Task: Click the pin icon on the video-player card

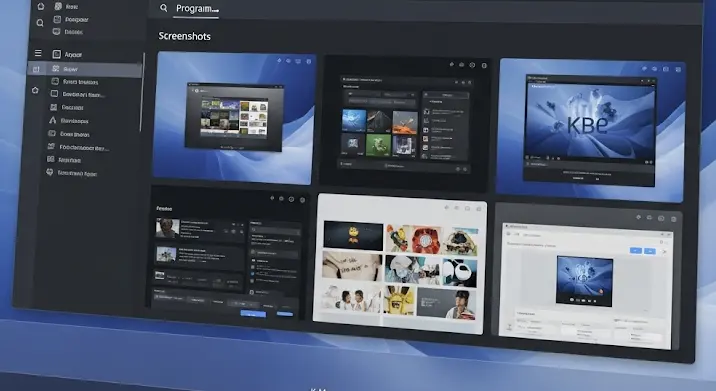Action: click(x=638, y=217)
